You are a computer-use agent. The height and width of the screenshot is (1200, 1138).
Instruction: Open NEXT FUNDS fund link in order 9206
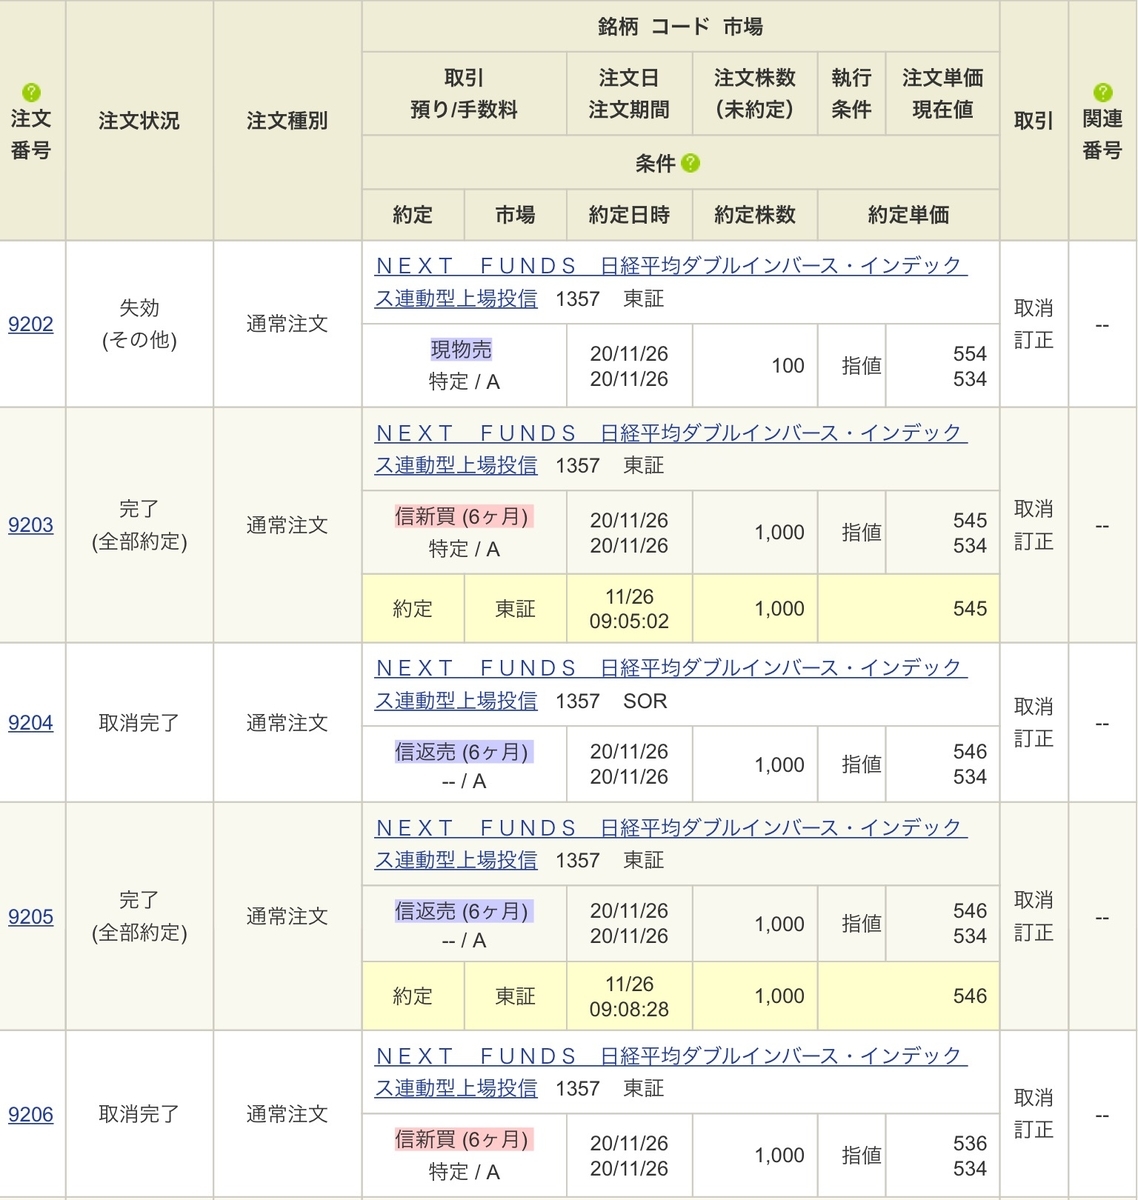670,1072
